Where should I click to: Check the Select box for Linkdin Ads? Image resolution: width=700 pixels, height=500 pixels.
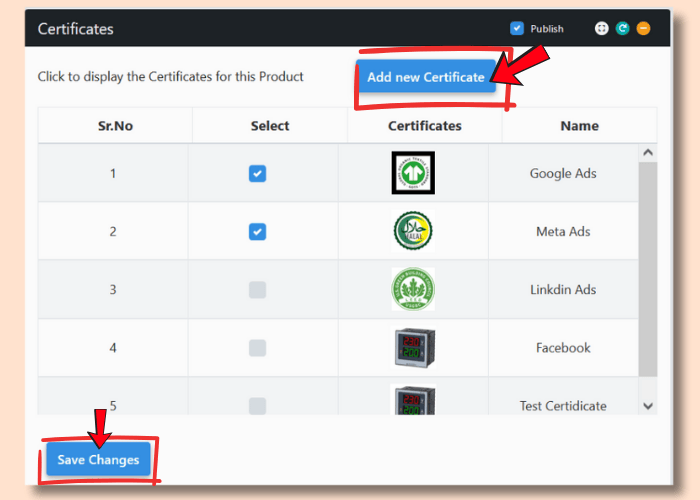(x=257, y=290)
